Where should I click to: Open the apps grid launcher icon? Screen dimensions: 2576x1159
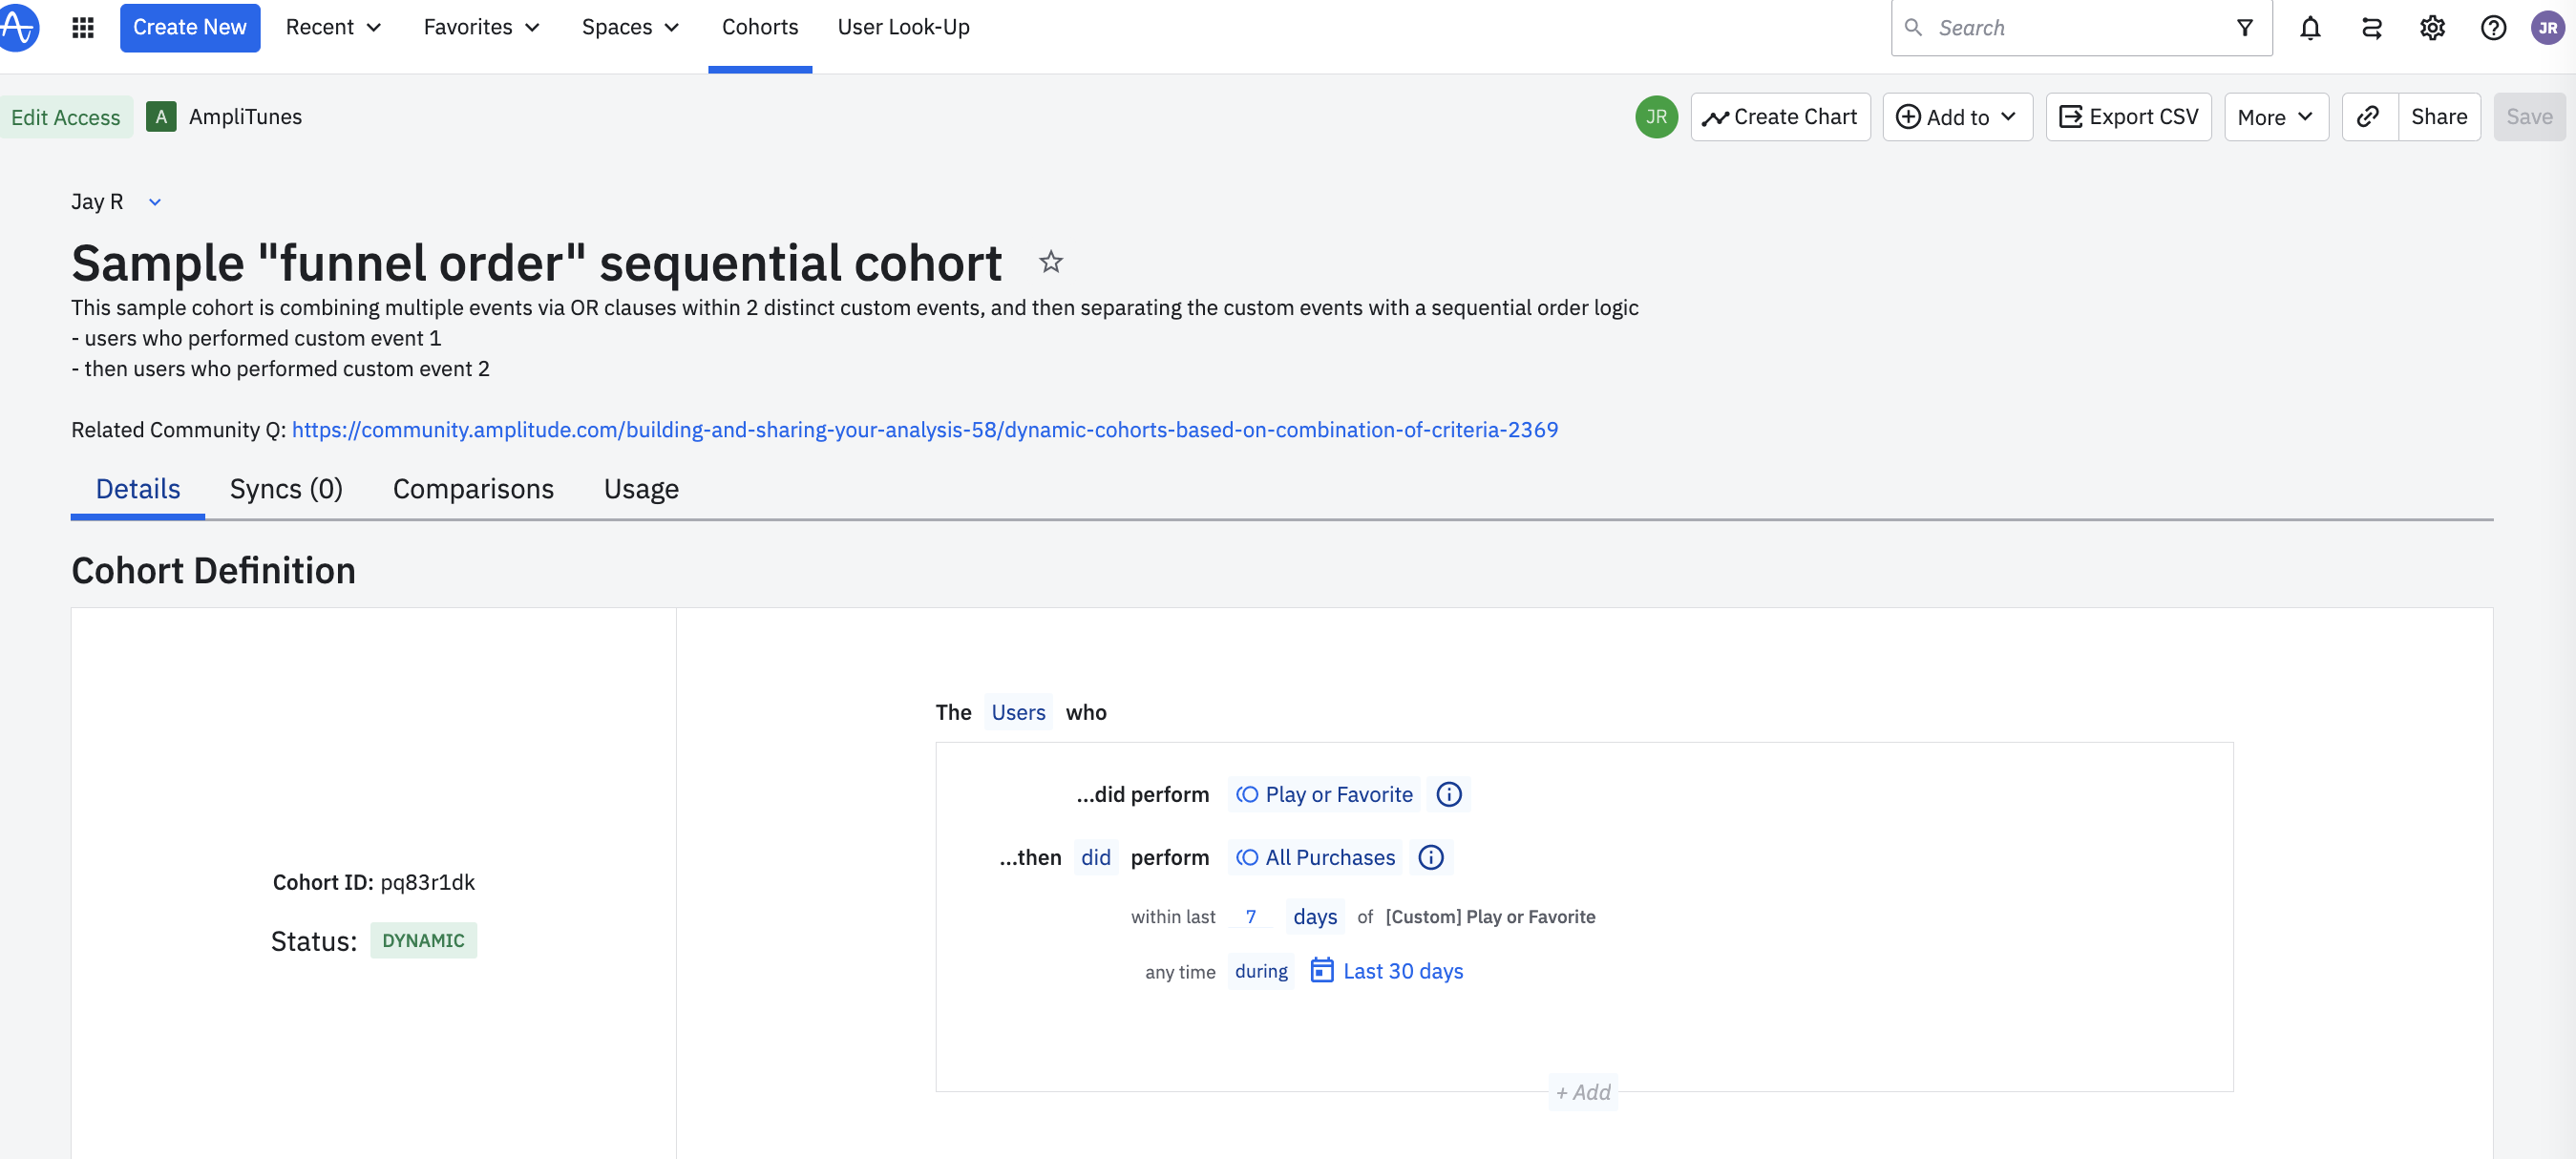click(83, 27)
